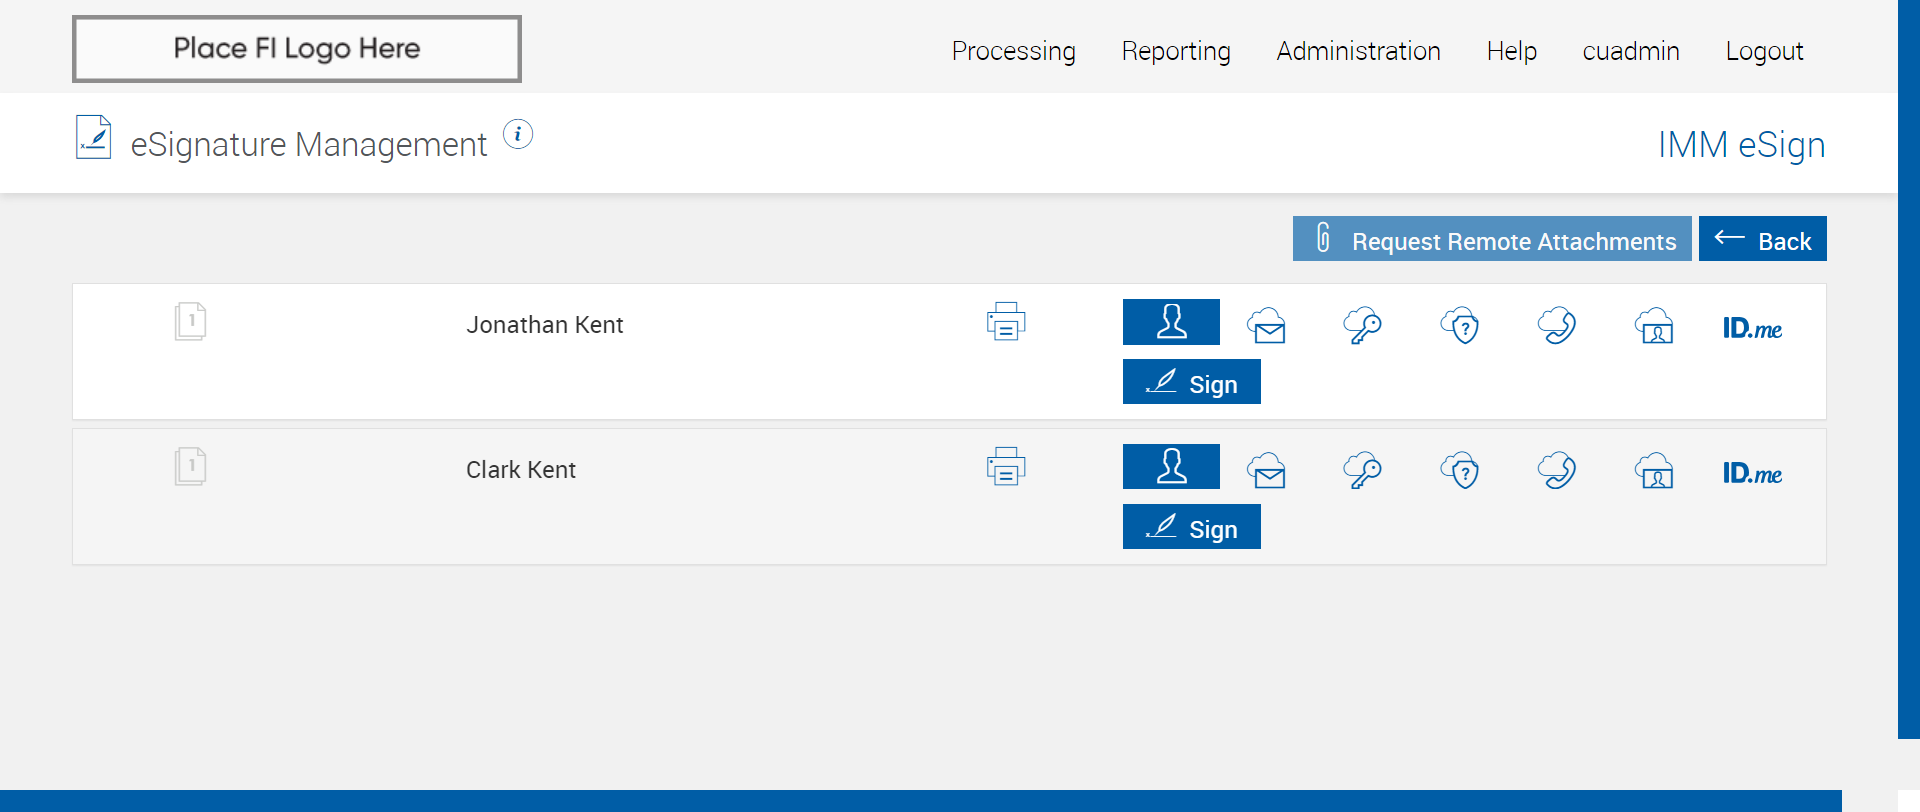
Task: Select email authentication icon for Jonathan Kent
Action: coord(1267,326)
